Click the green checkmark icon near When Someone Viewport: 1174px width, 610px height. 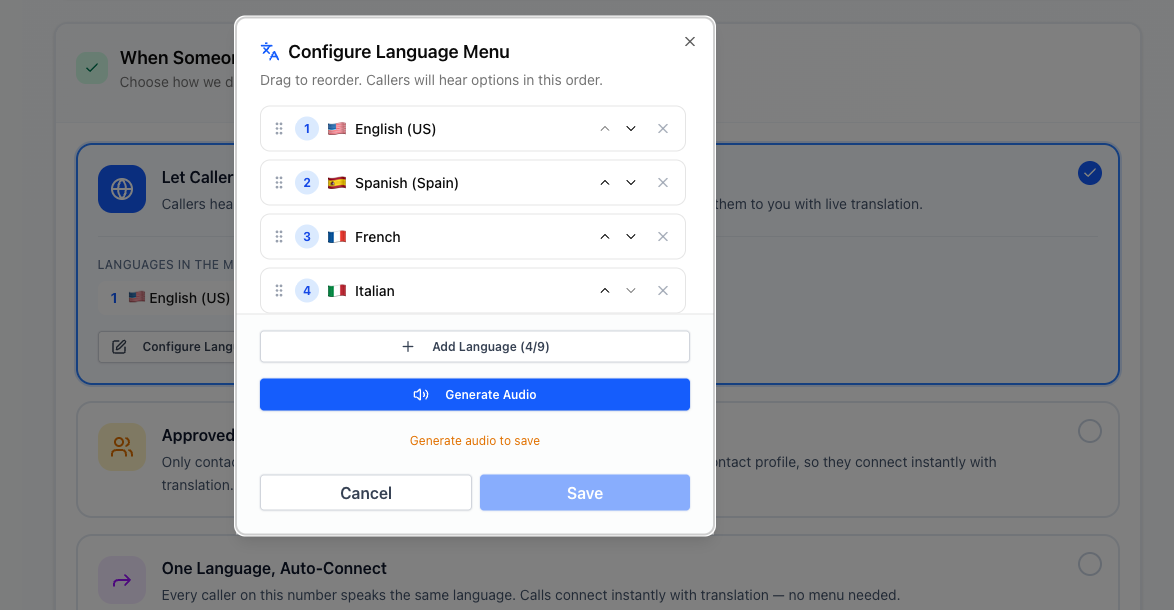point(91,67)
